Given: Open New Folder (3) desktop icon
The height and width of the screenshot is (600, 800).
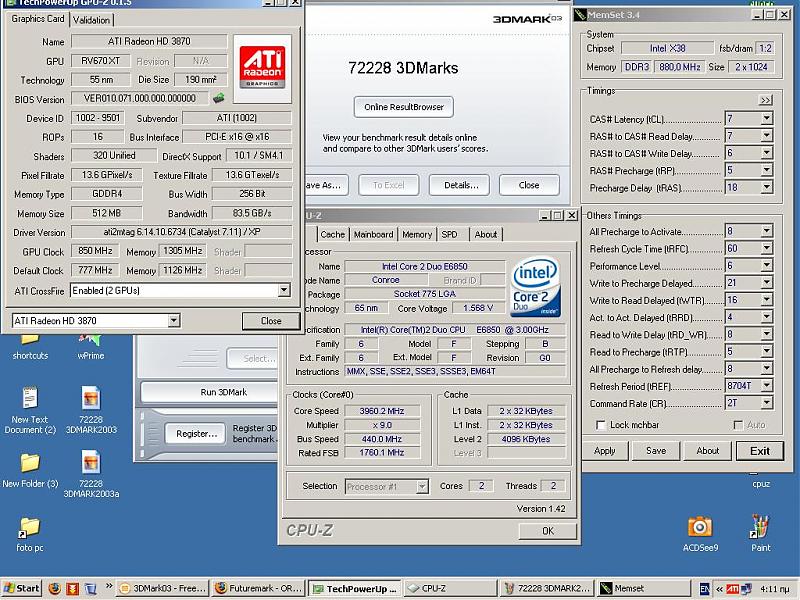Looking at the screenshot, I should coord(30,470).
